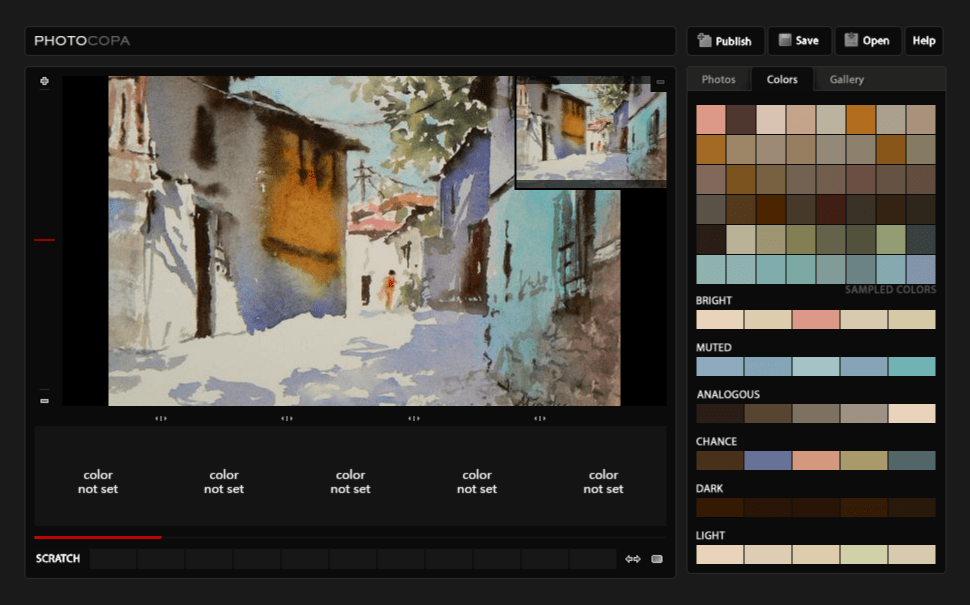Open the Gallery tab
Viewport: 970px width, 605px height.
click(x=846, y=80)
